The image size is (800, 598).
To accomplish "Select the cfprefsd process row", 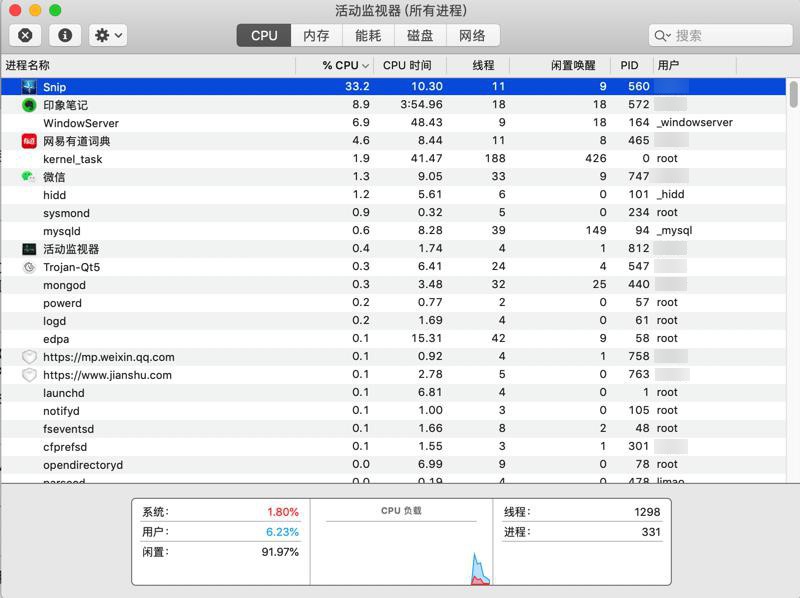I will (393, 446).
